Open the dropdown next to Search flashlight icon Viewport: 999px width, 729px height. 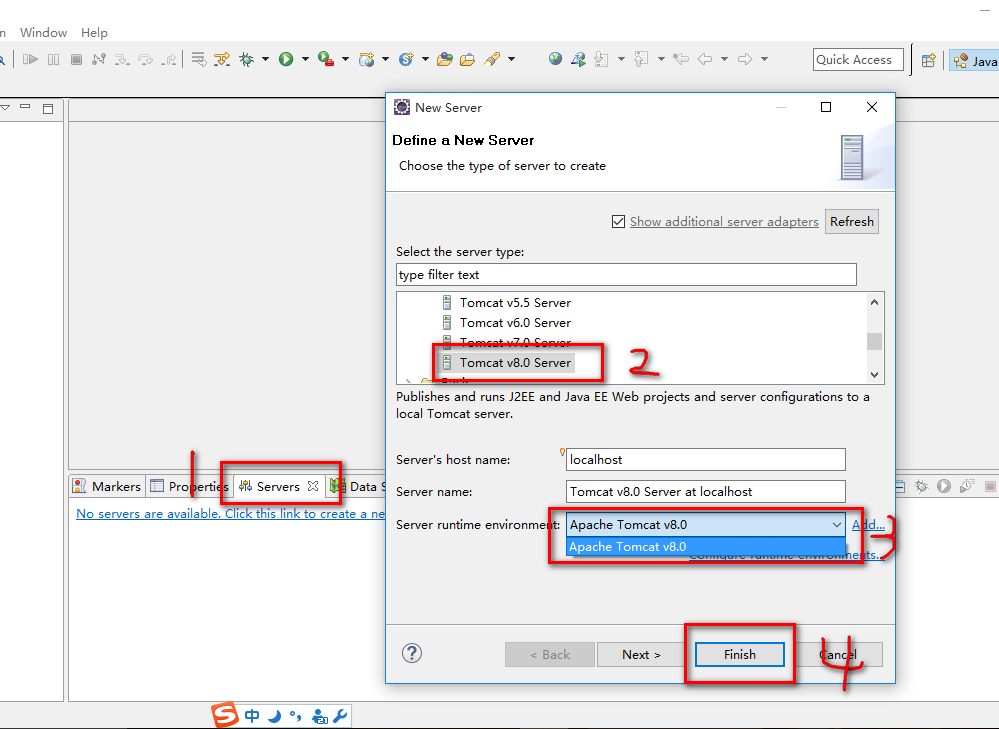pyautogui.click(x=511, y=59)
